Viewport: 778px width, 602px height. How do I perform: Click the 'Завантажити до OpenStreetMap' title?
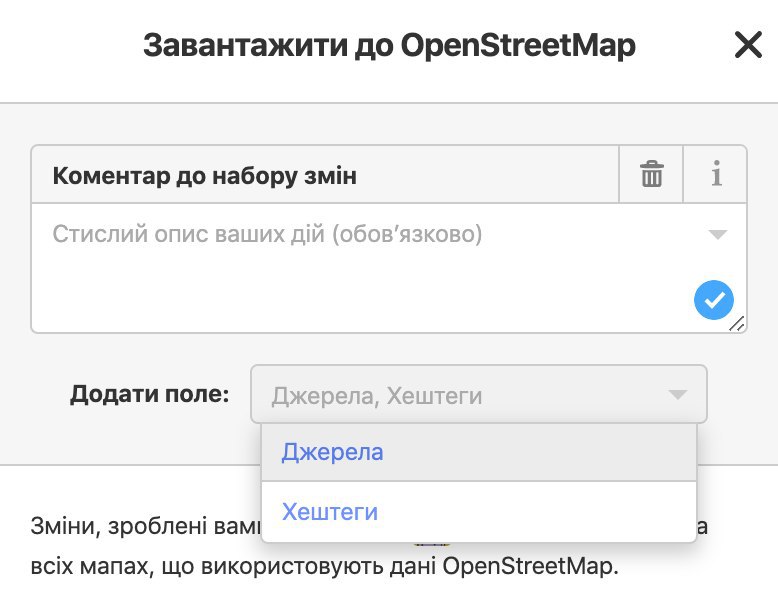[x=389, y=45]
